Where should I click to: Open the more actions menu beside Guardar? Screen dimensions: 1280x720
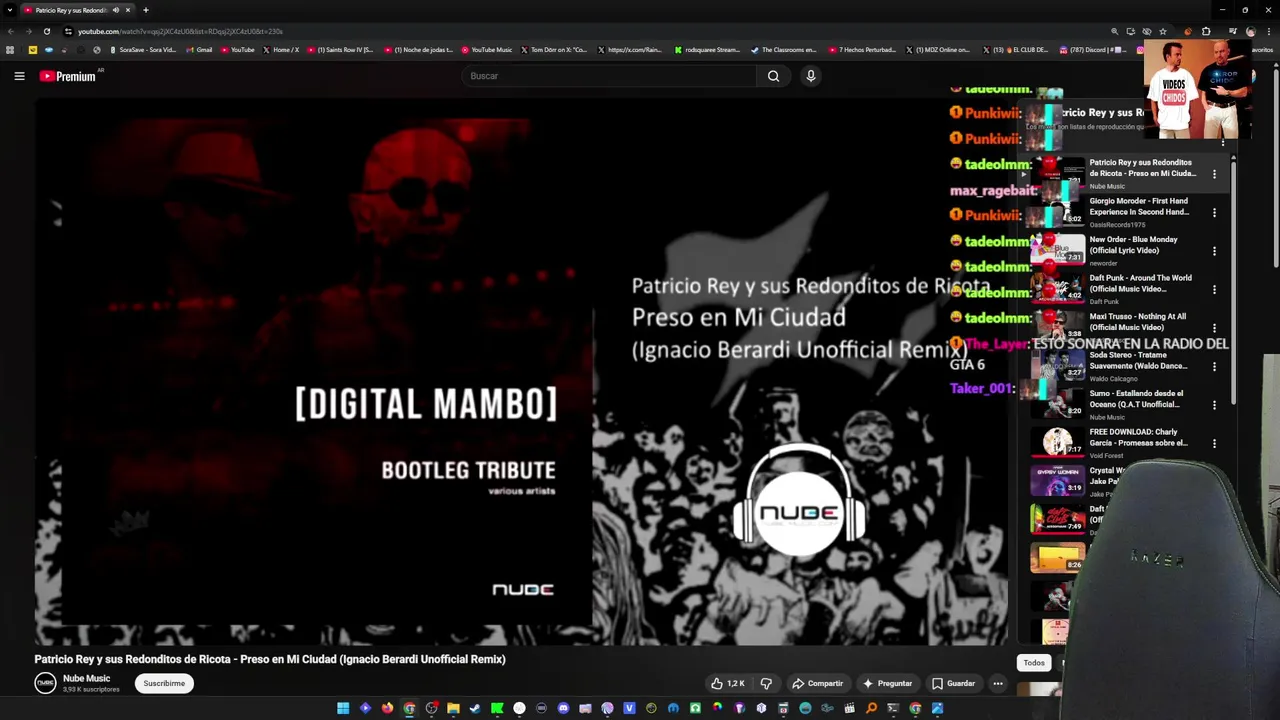997,683
